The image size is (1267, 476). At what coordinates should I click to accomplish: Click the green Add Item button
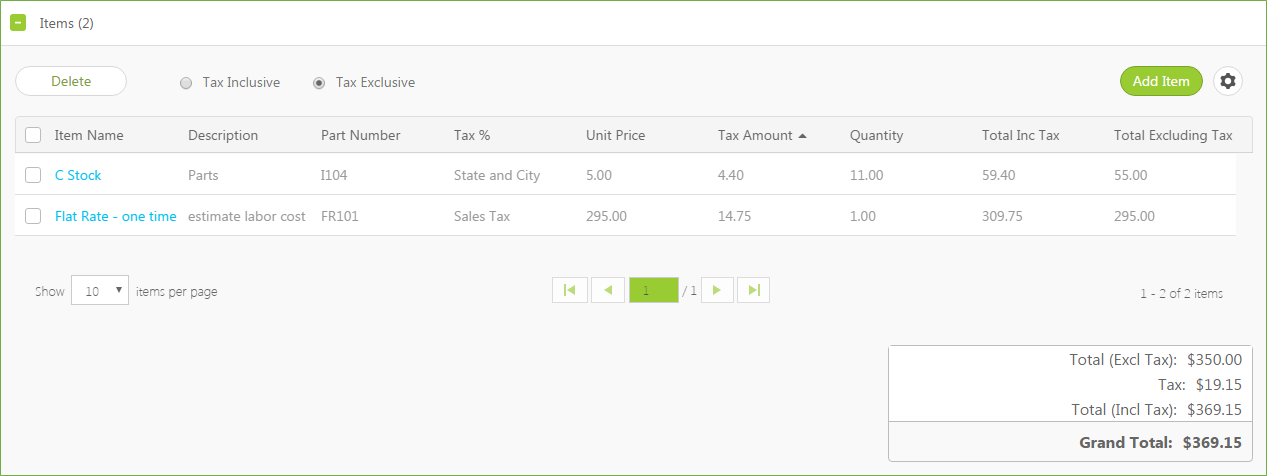(1161, 81)
